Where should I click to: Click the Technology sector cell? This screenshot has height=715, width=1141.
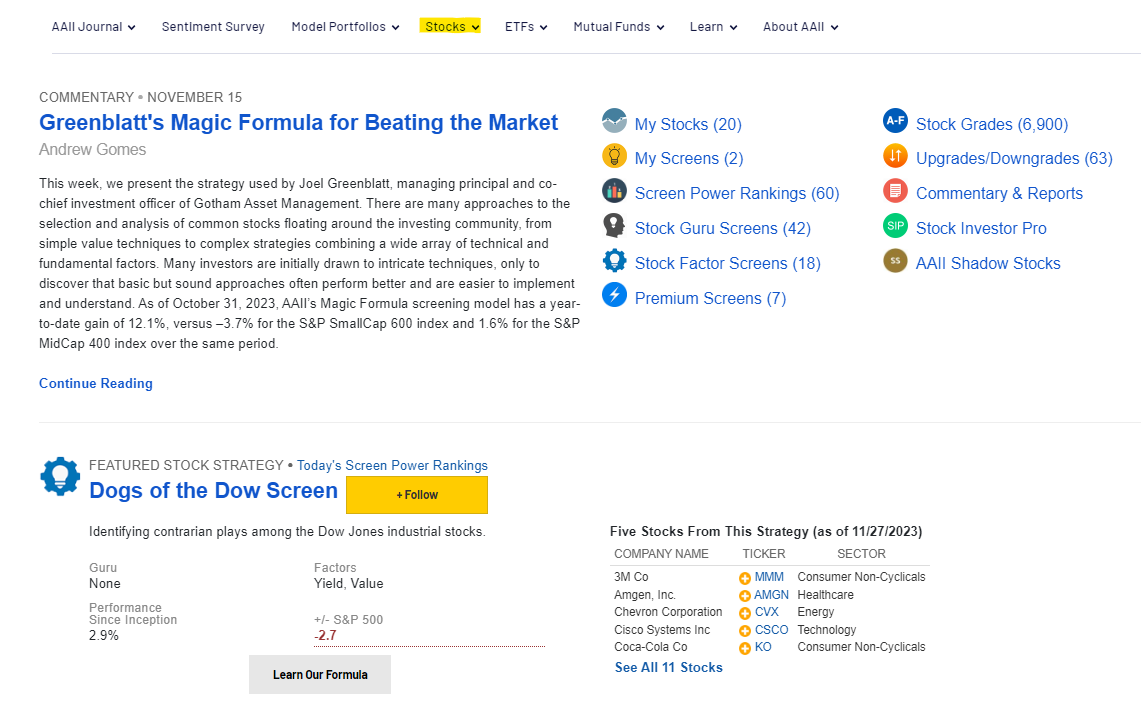coord(827,630)
